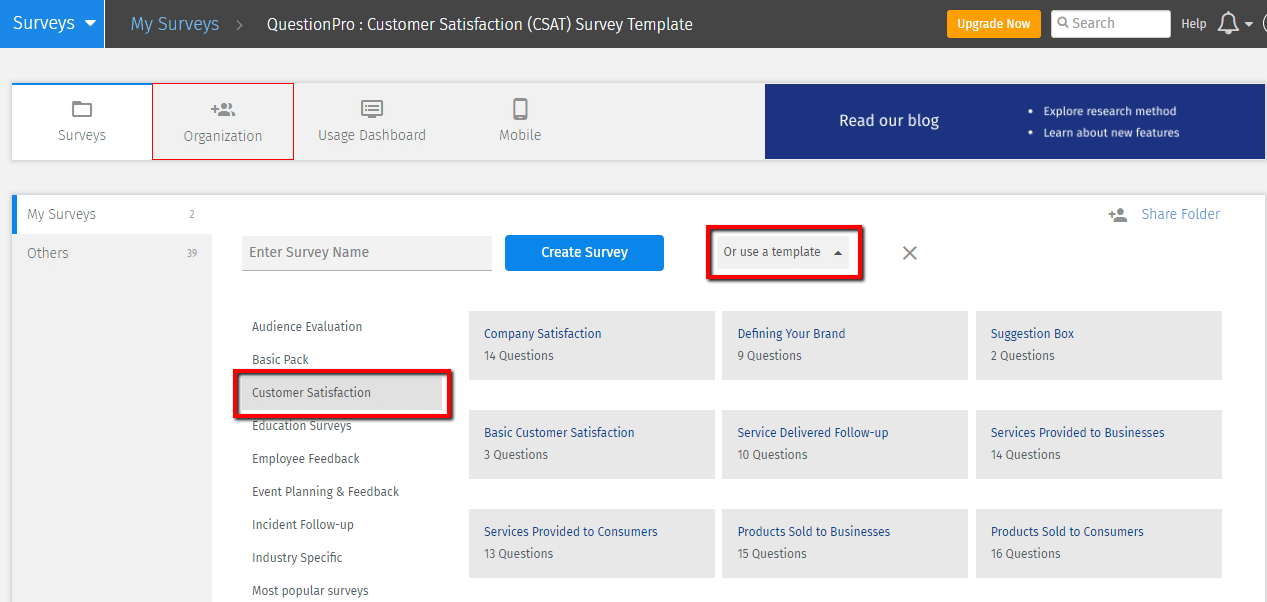Screen dimensions: 1267x602
Task: Select Customer Satisfaction category
Action: click(341, 393)
